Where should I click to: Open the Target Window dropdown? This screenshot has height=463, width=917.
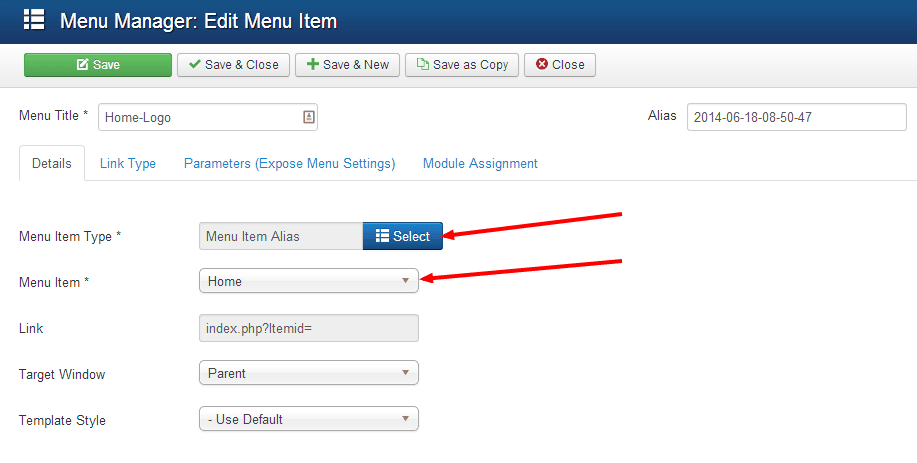pos(308,374)
